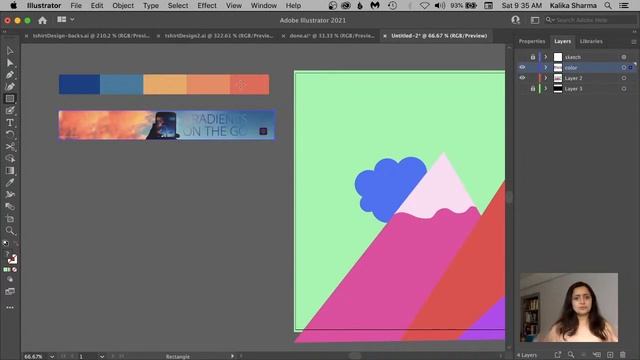Select the Zoom tool
This screenshot has width=640, height=360.
10,231
